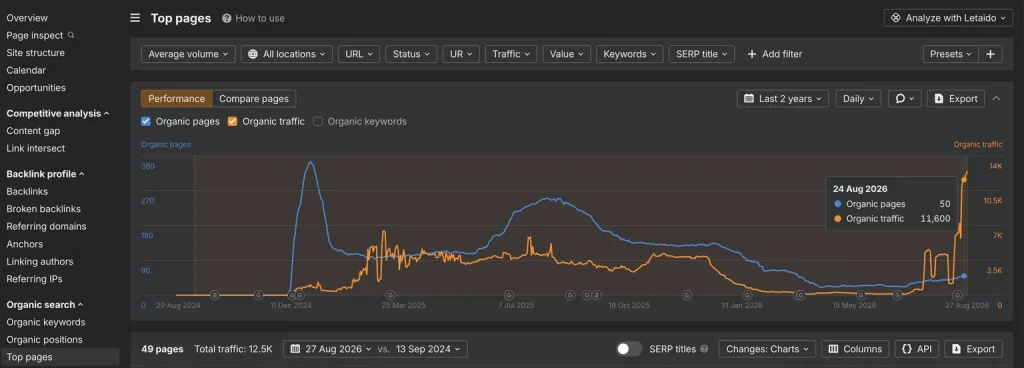Click the Add filter plus button
This screenshot has width=1024, height=368.
(775, 54)
